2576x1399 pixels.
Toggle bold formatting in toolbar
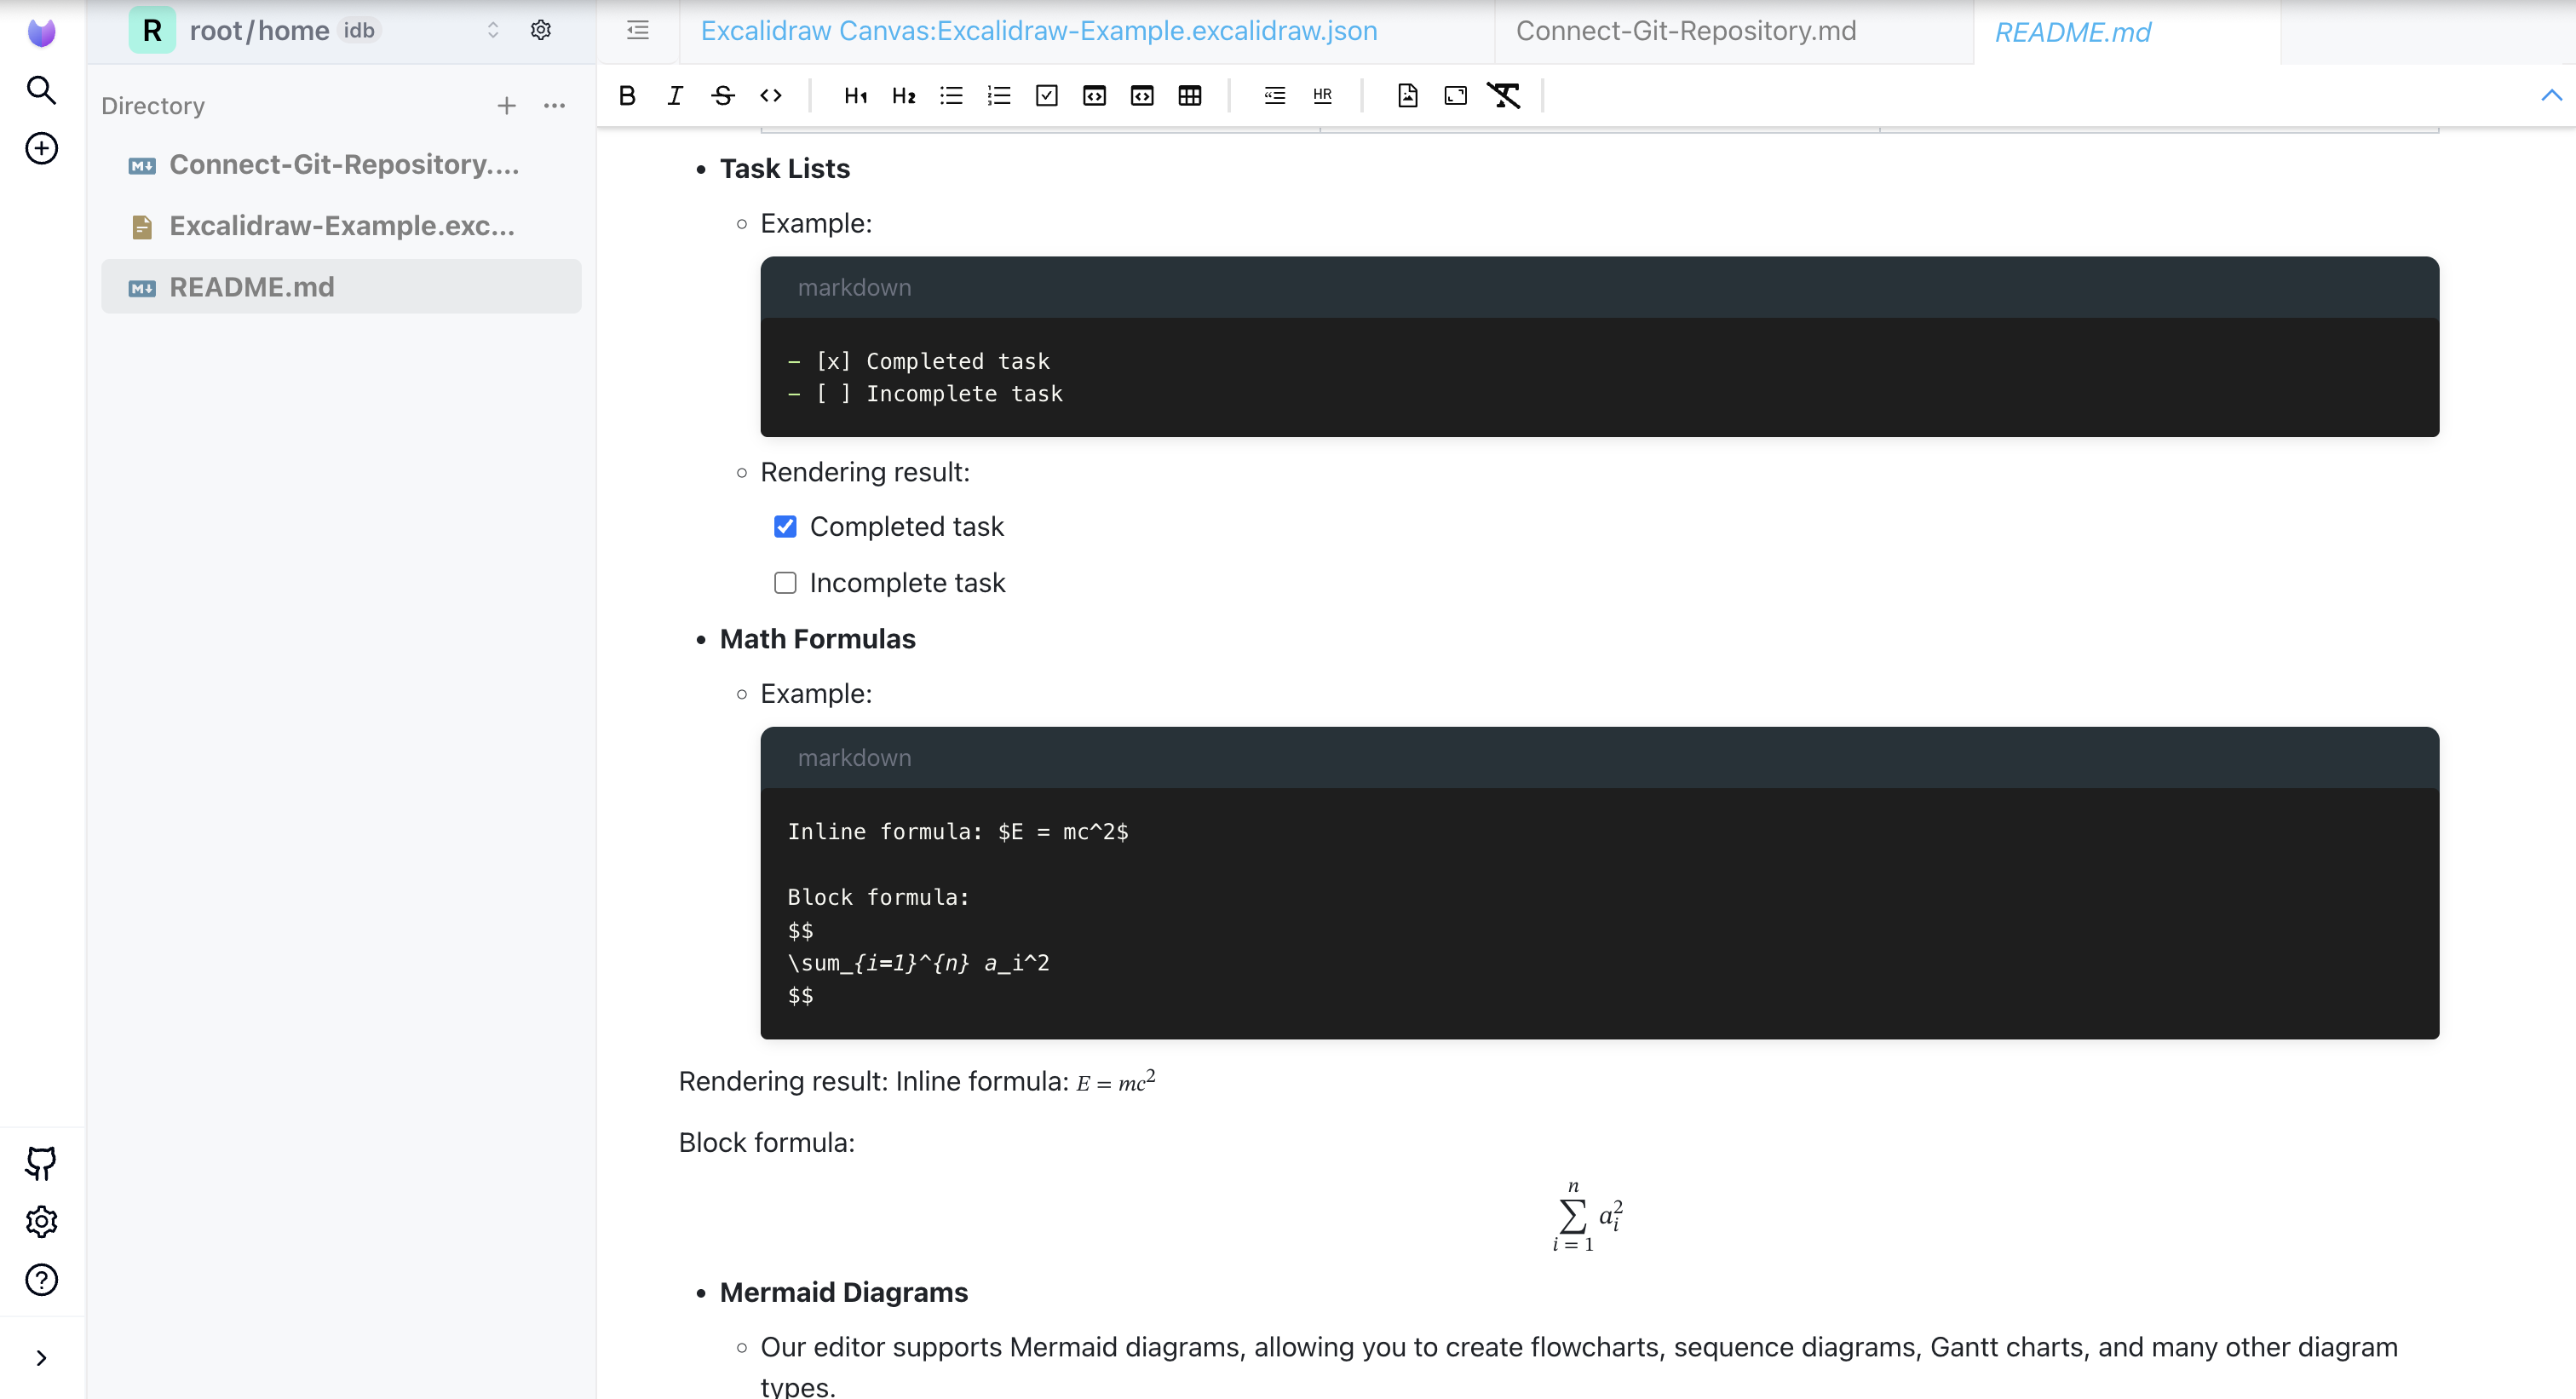[x=627, y=95]
